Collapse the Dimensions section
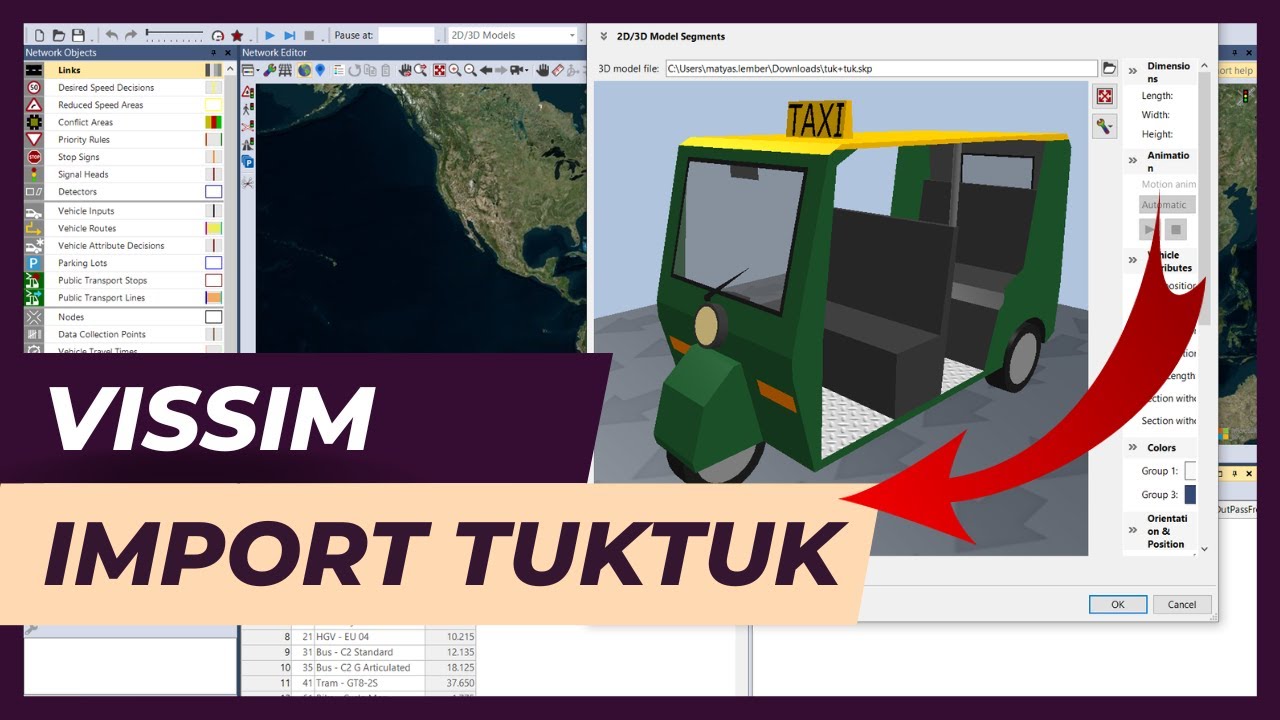Image resolution: width=1280 pixels, height=720 pixels. click(1133, 70)
